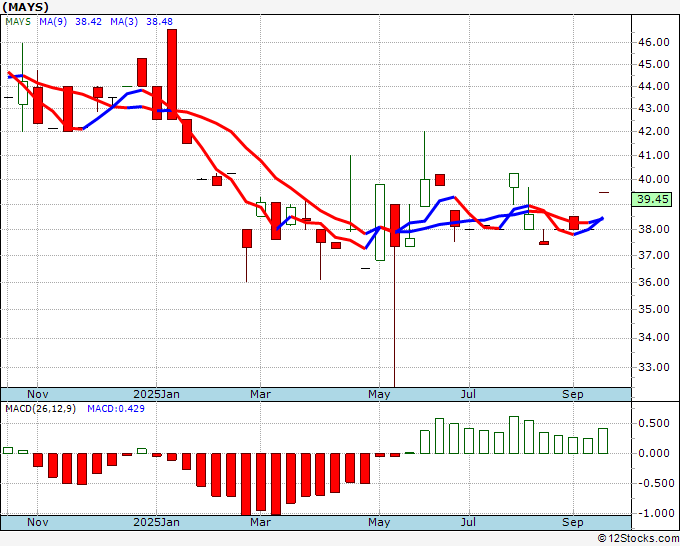Click the Mar label on MACD axis
Viewport: 680px width, 546px height.
pyautogui.click(x=260, y=522)
